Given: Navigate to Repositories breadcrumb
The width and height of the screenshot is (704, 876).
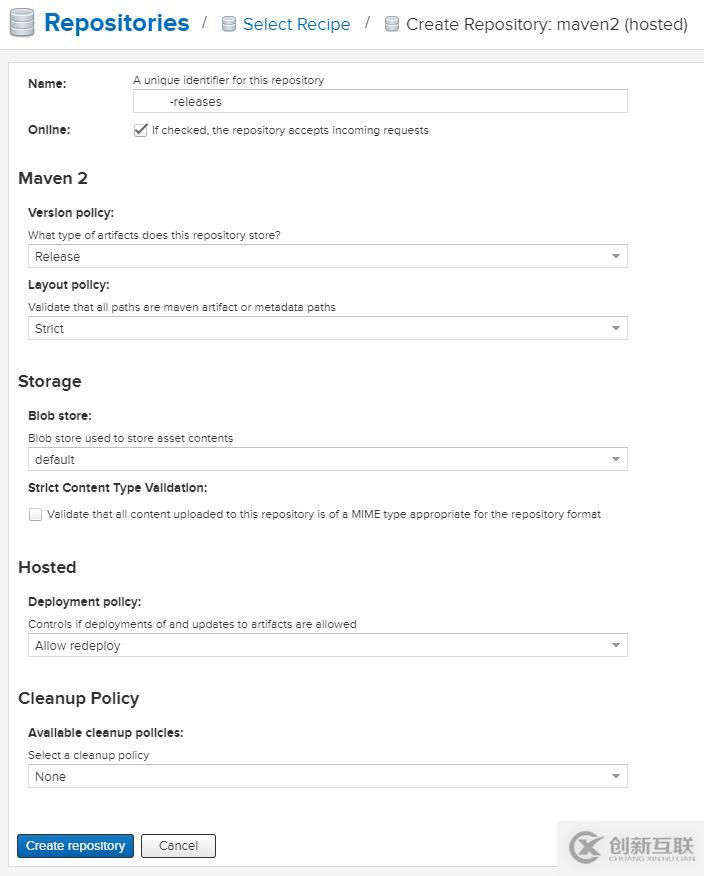Looking at the screenshot, I should (x=116, y=23).
